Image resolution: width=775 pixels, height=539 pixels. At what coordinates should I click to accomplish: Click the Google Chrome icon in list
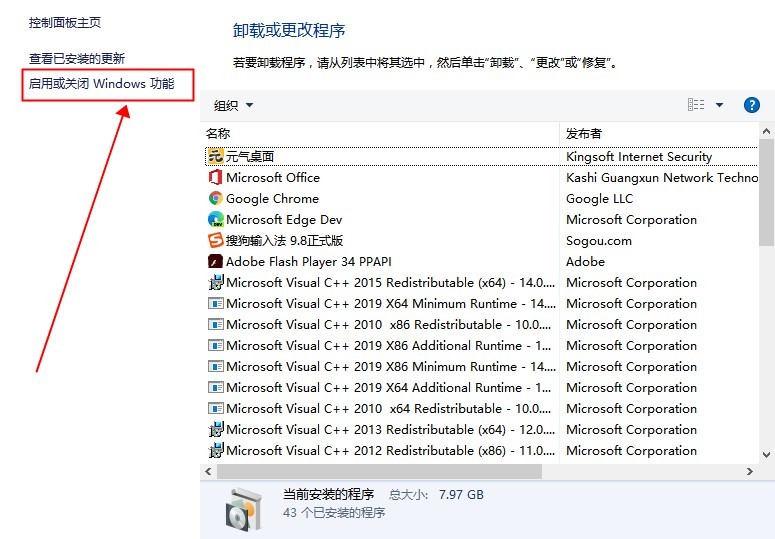click(x=215, y=198)
